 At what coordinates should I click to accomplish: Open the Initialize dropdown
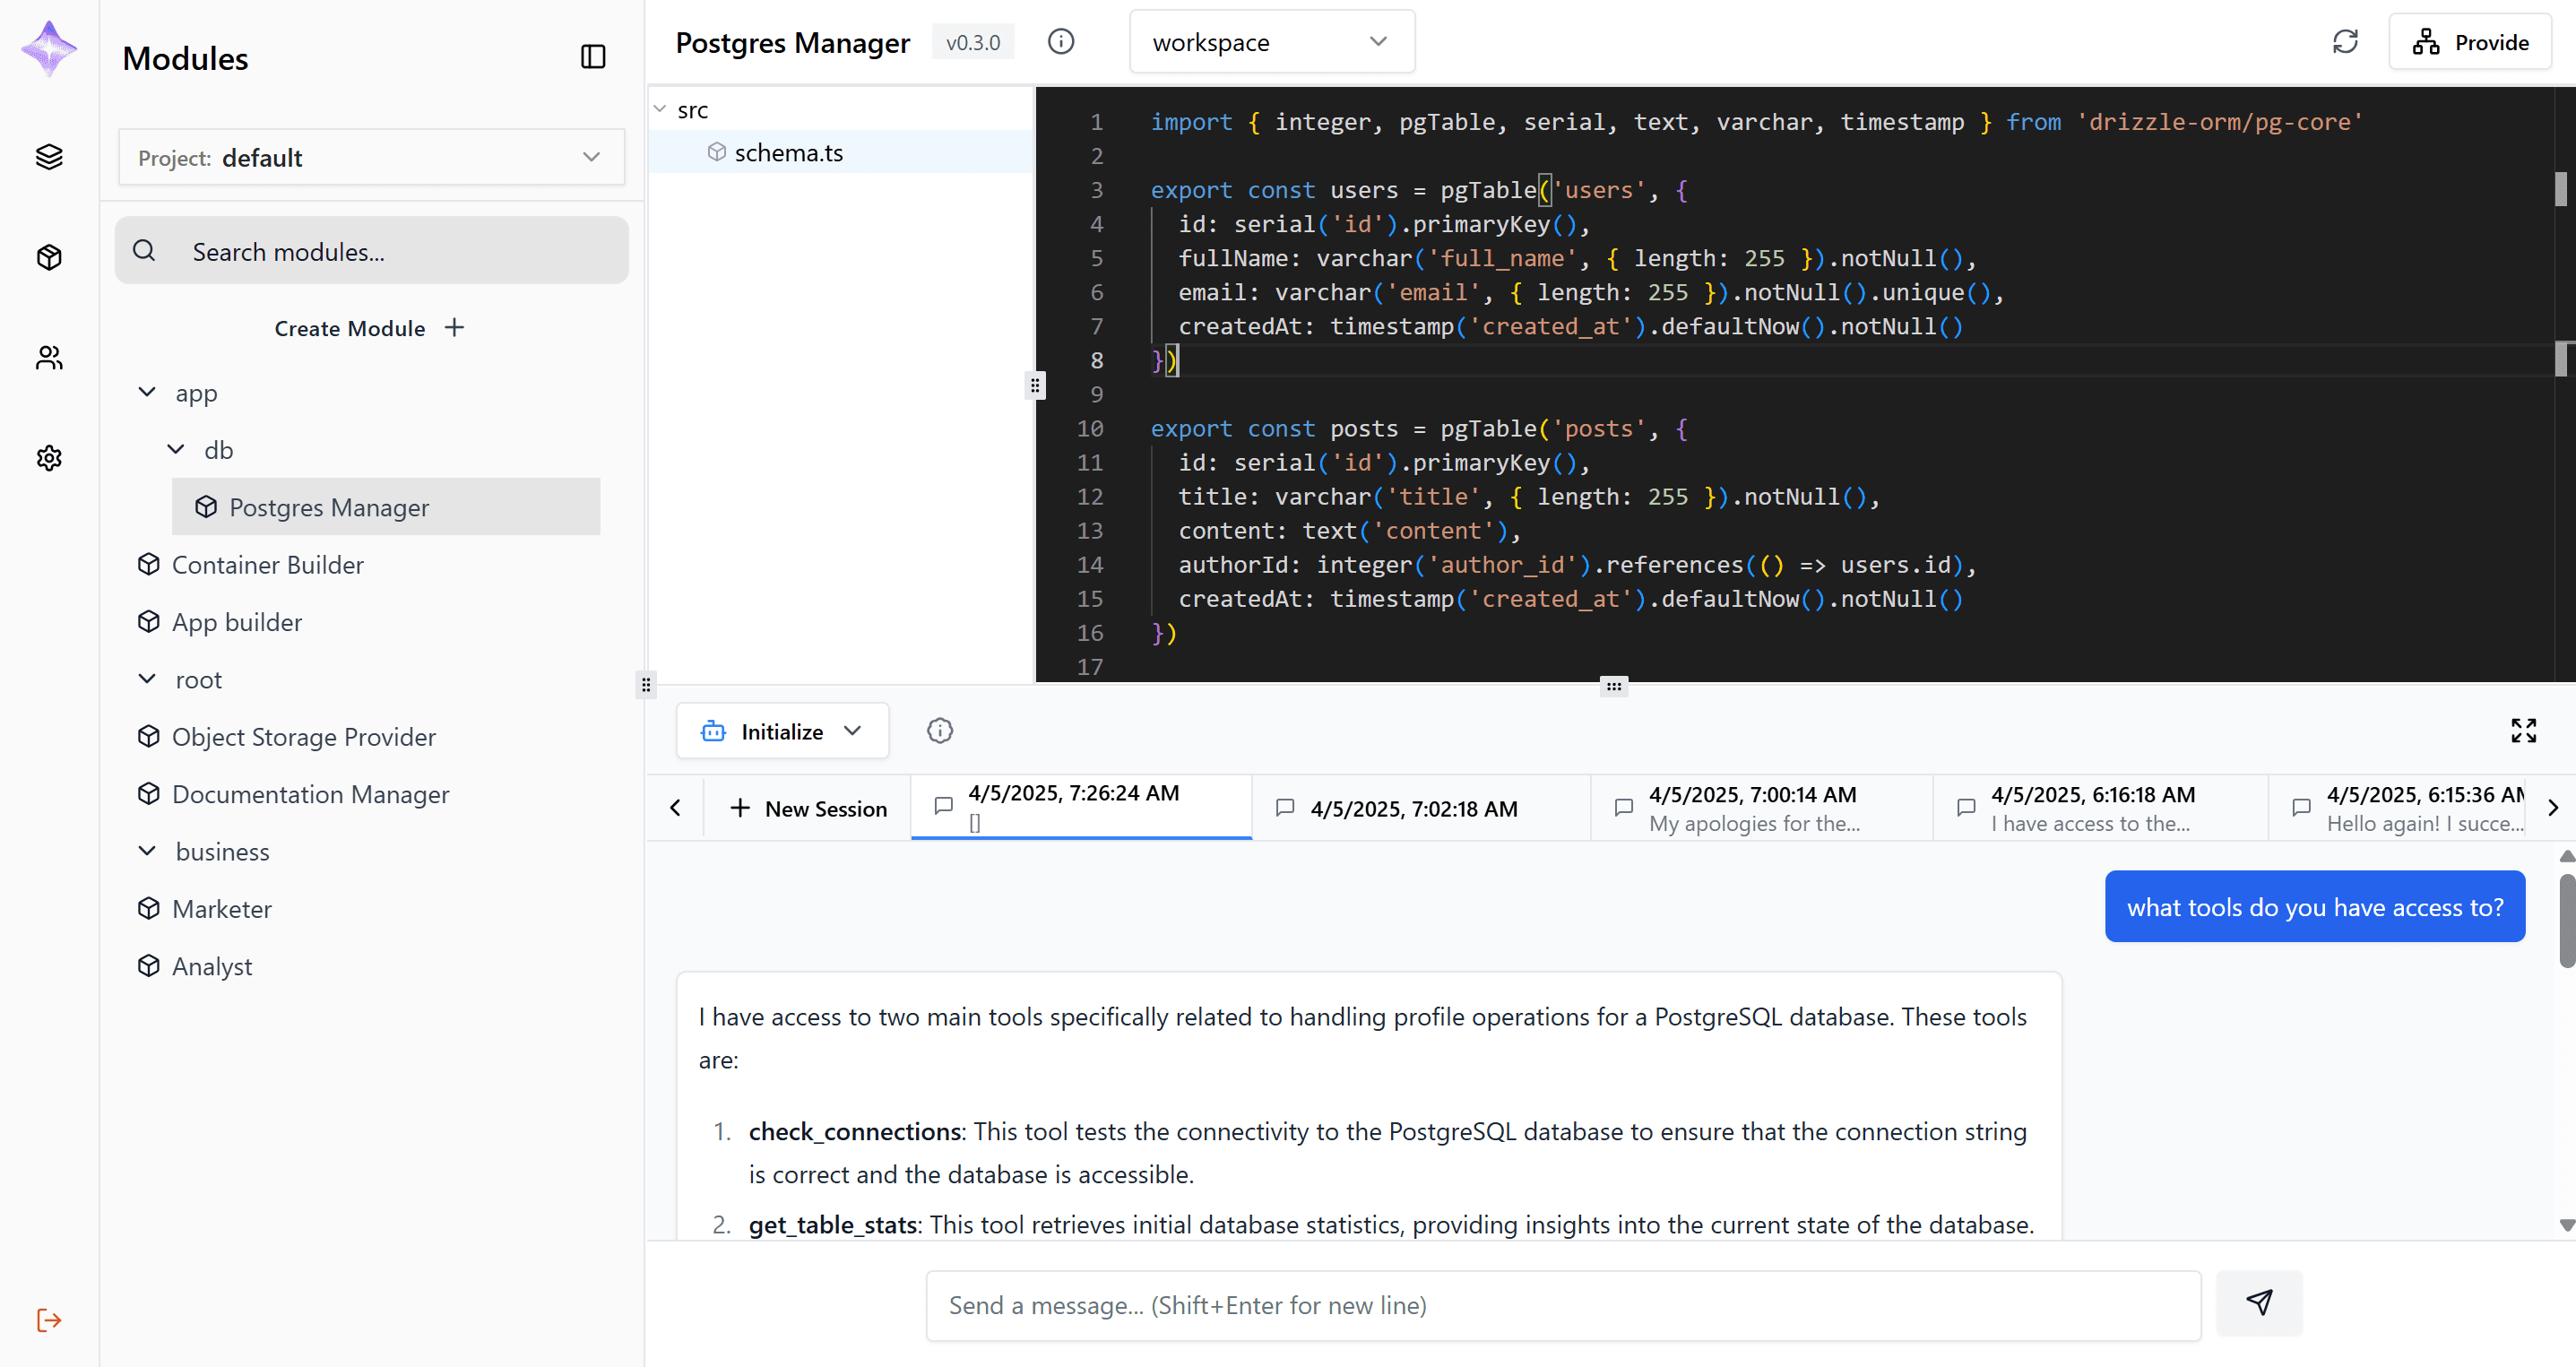[782, 731]
